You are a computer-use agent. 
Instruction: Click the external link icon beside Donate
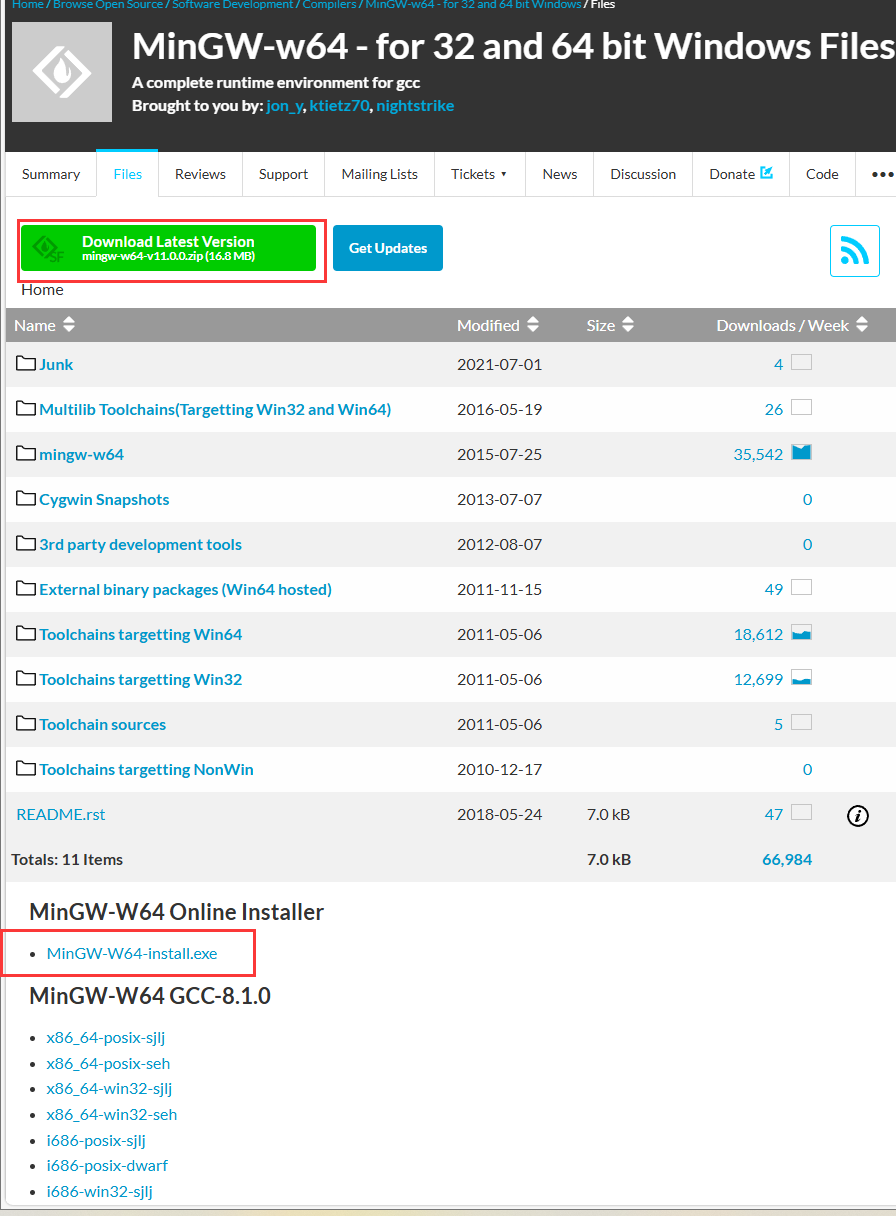(767, 173)
